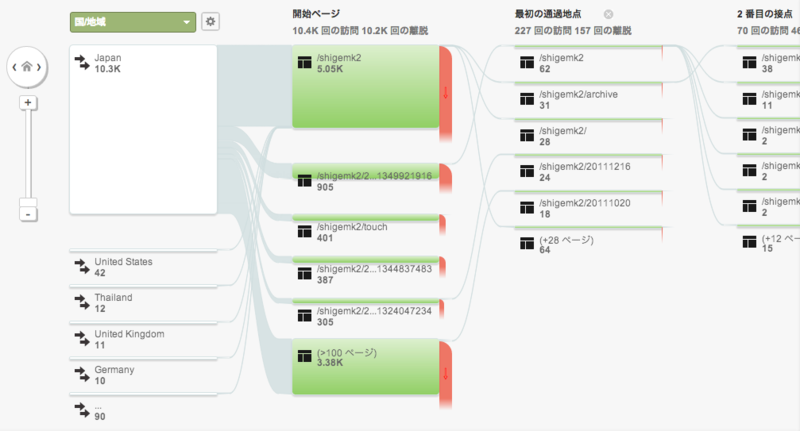Click page icon of /shigemk2/20111020 node

(527, 208)
